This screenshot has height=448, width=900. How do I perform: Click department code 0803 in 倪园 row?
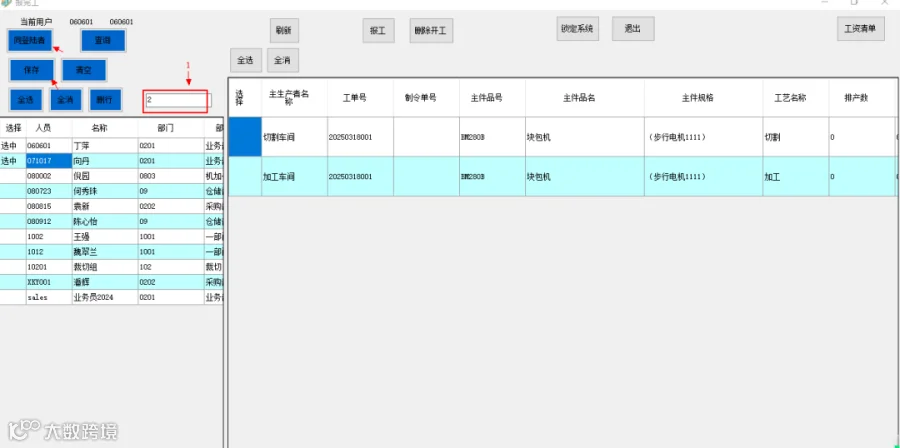[x=170, y=176]
